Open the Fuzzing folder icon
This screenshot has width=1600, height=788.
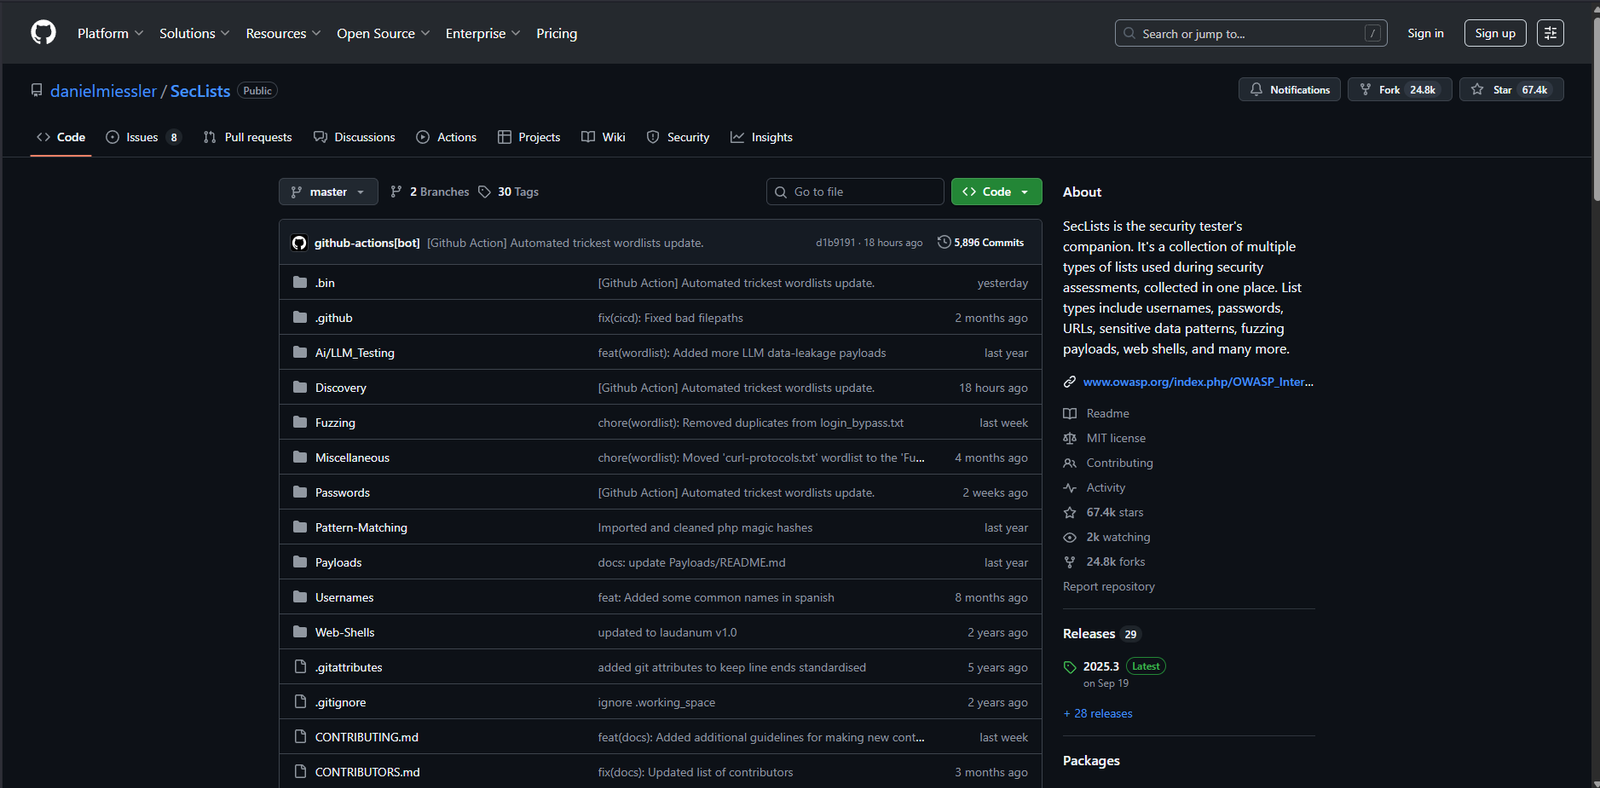tap(300, 422)
